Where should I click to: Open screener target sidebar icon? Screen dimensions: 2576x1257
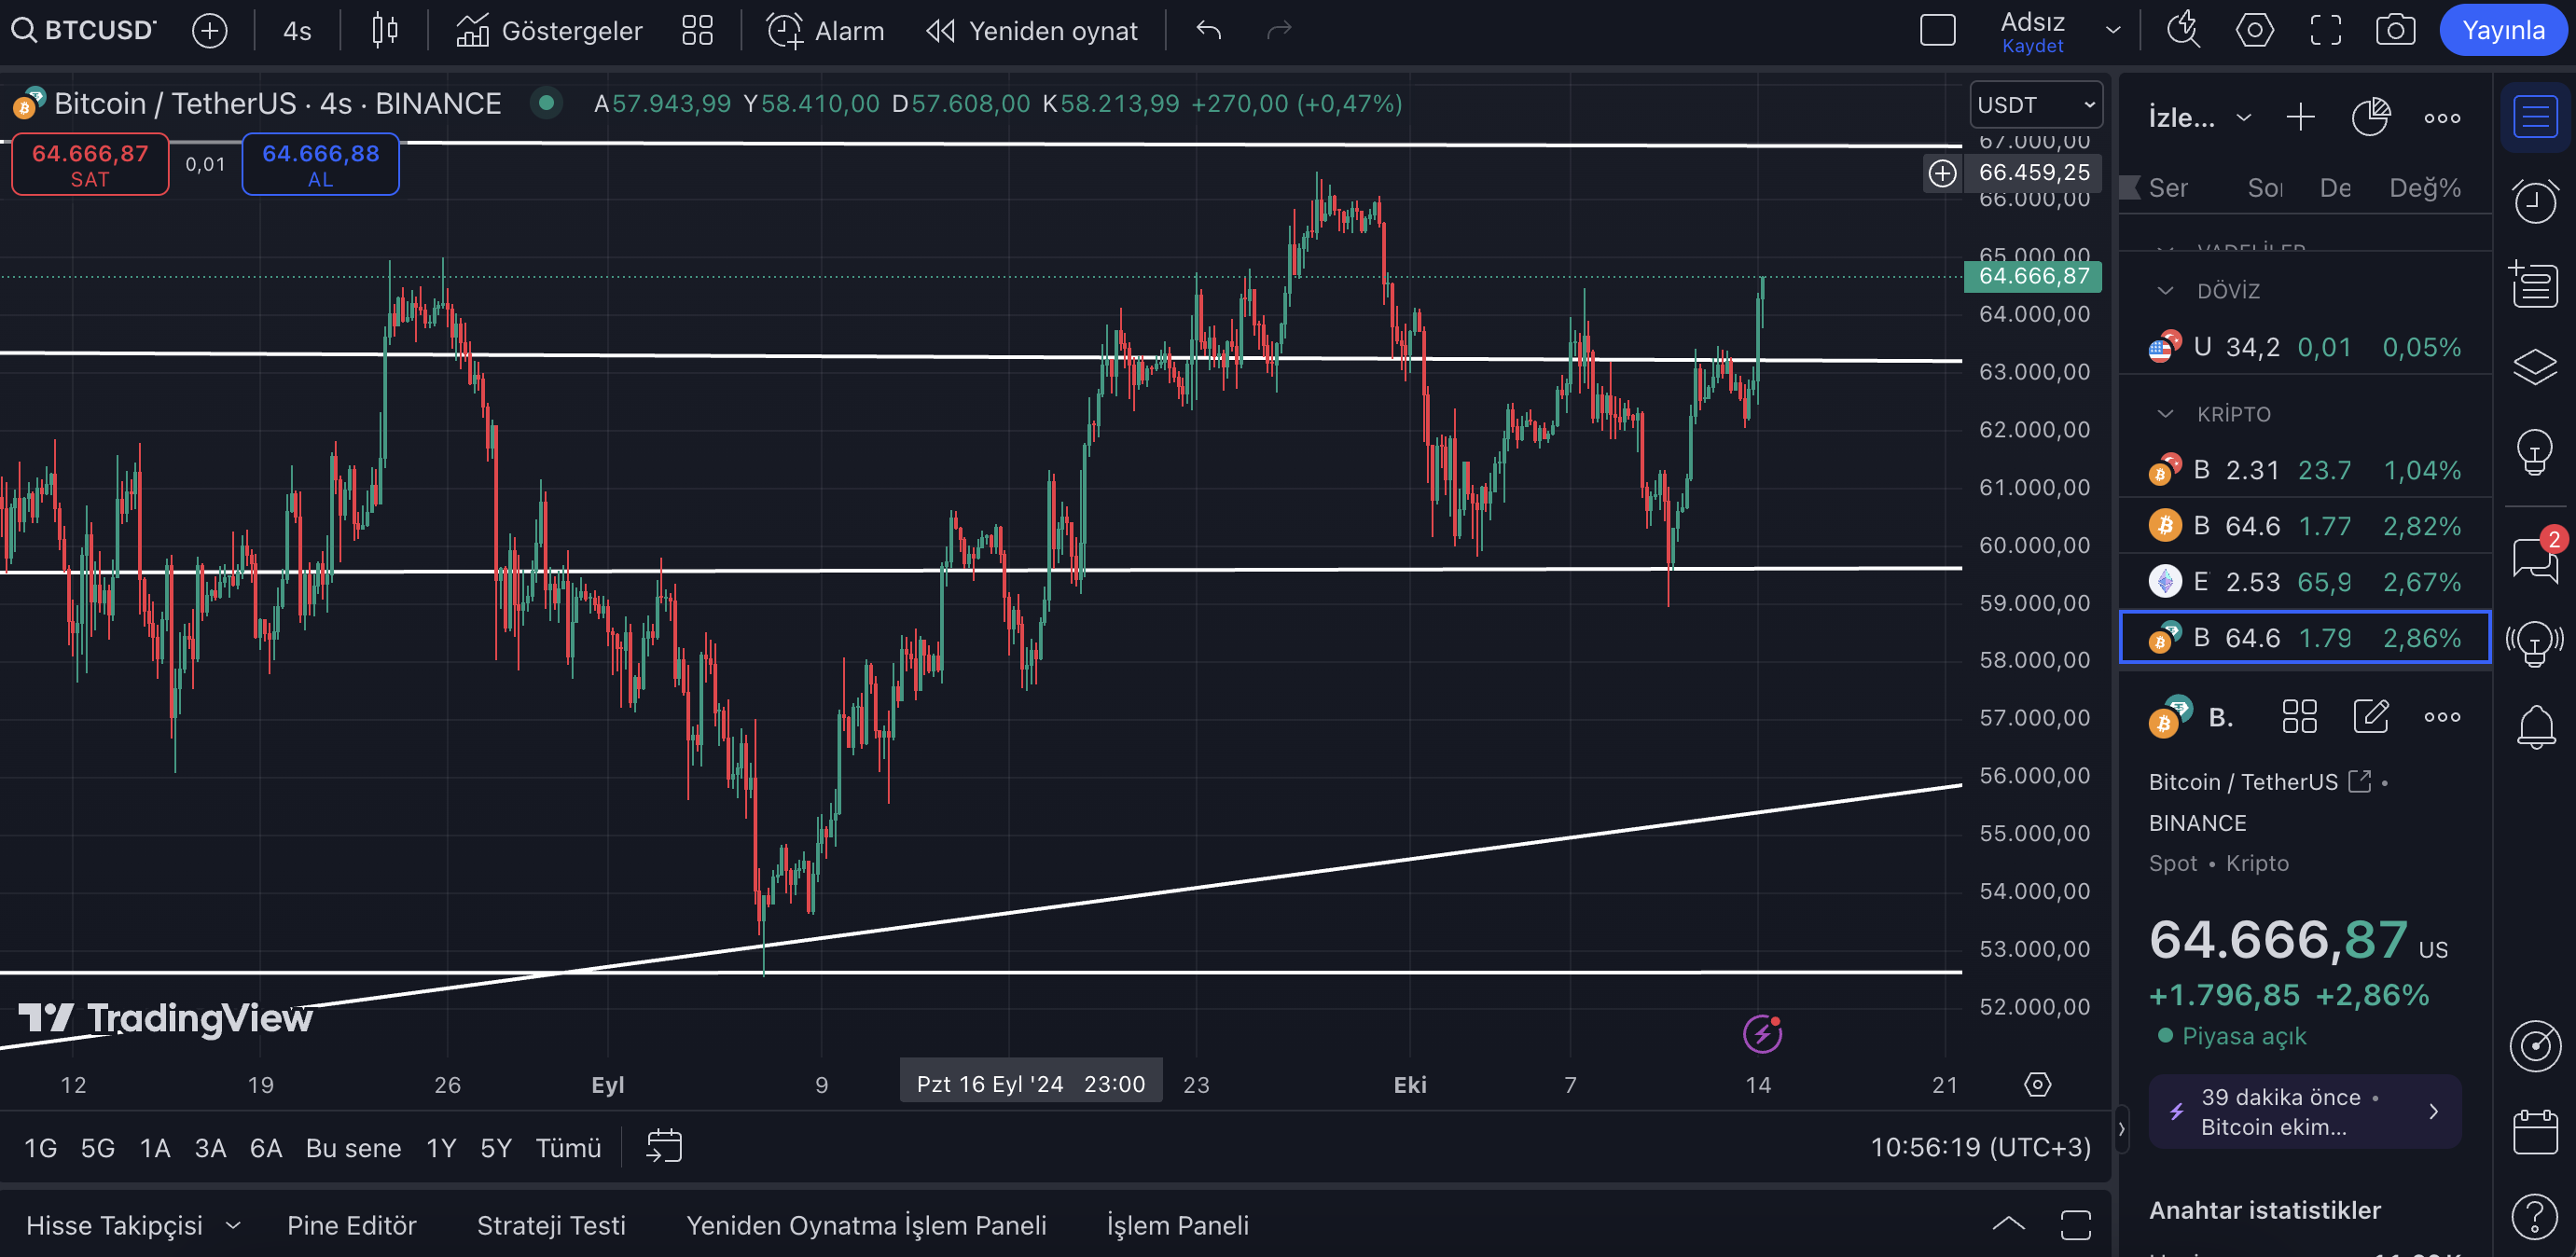2535,1046
